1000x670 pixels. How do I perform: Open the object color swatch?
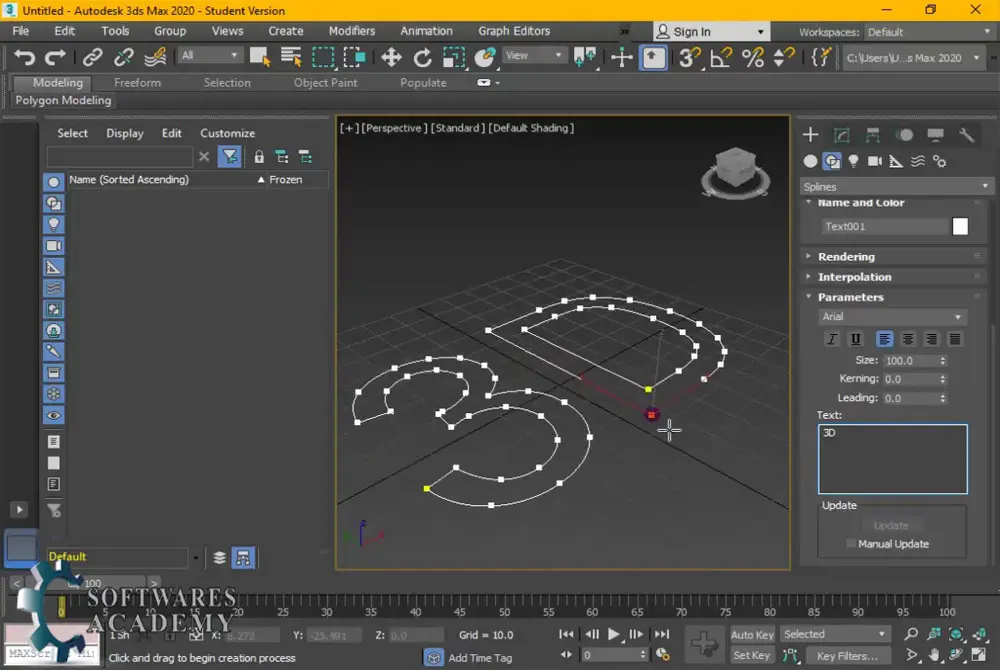pos(960,226)
